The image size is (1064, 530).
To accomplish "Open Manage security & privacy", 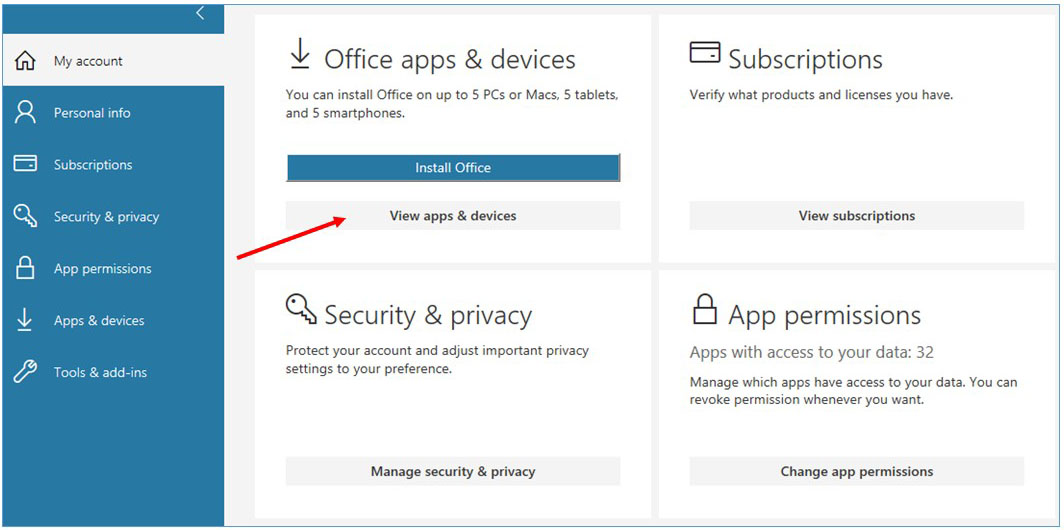I will coord(453,471).
